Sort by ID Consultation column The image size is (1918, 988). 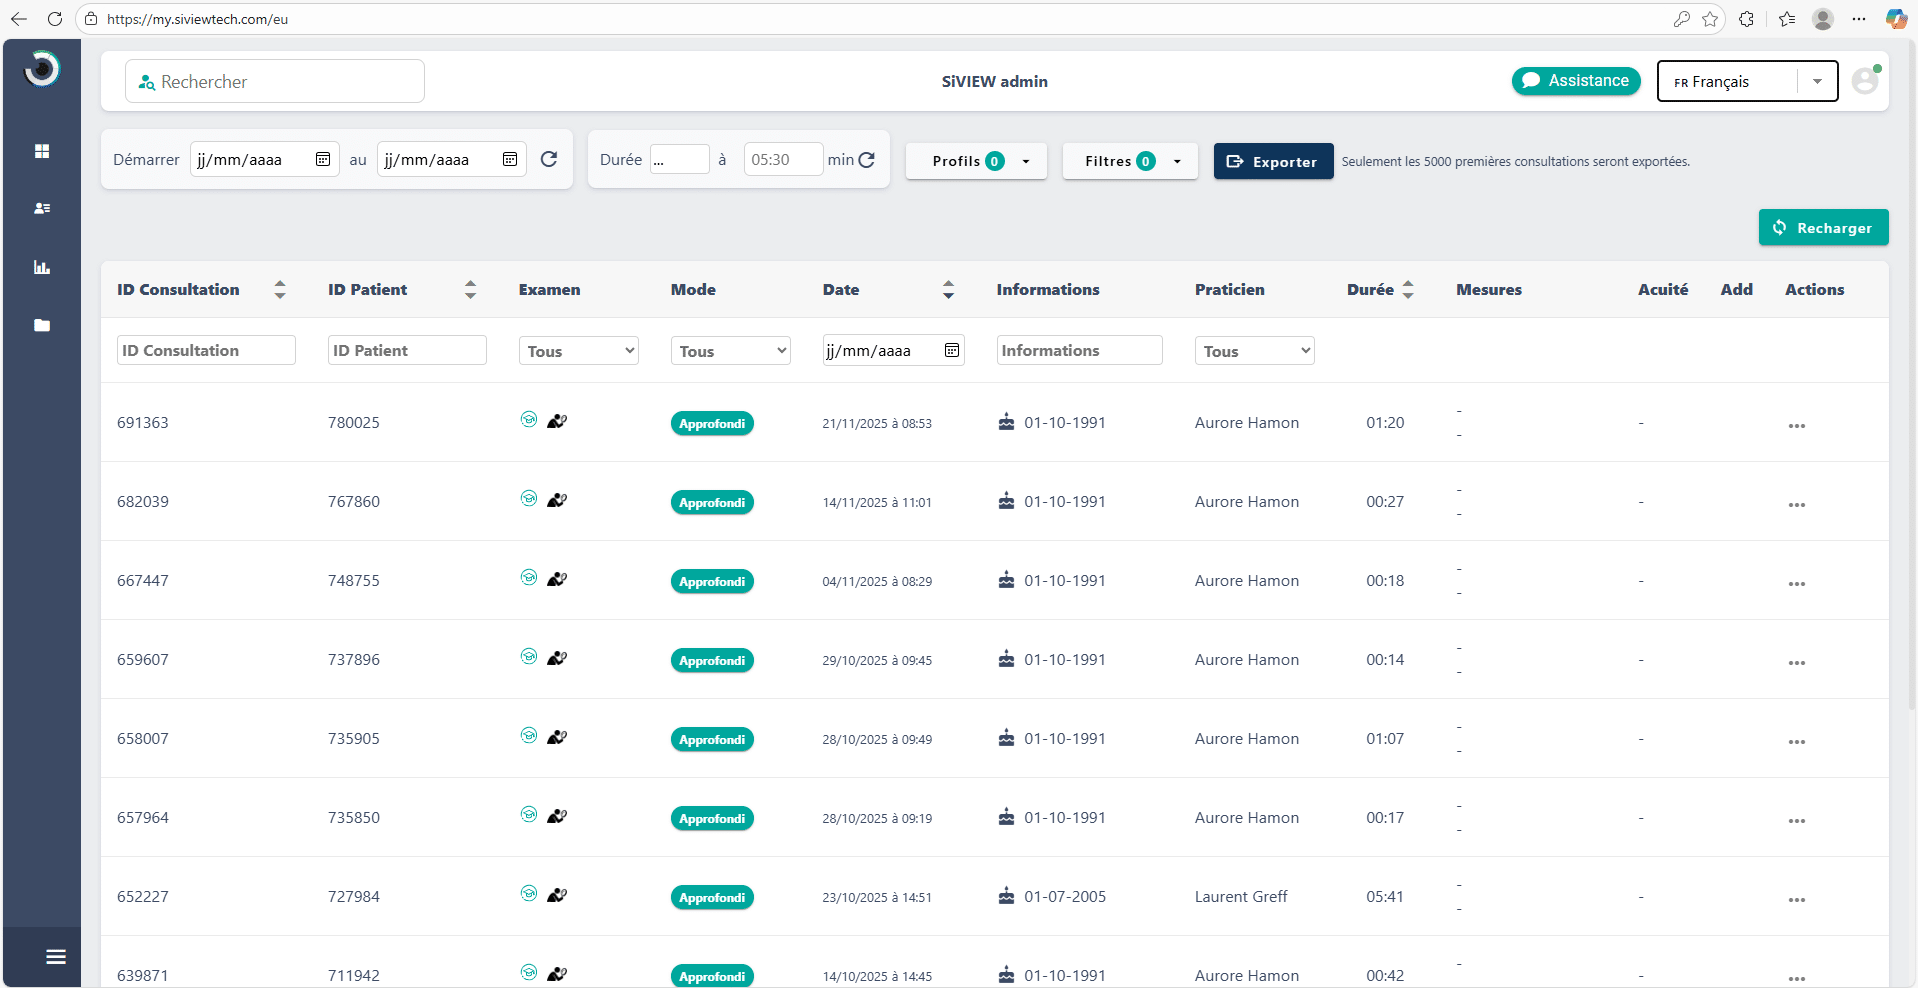point(280,290)
